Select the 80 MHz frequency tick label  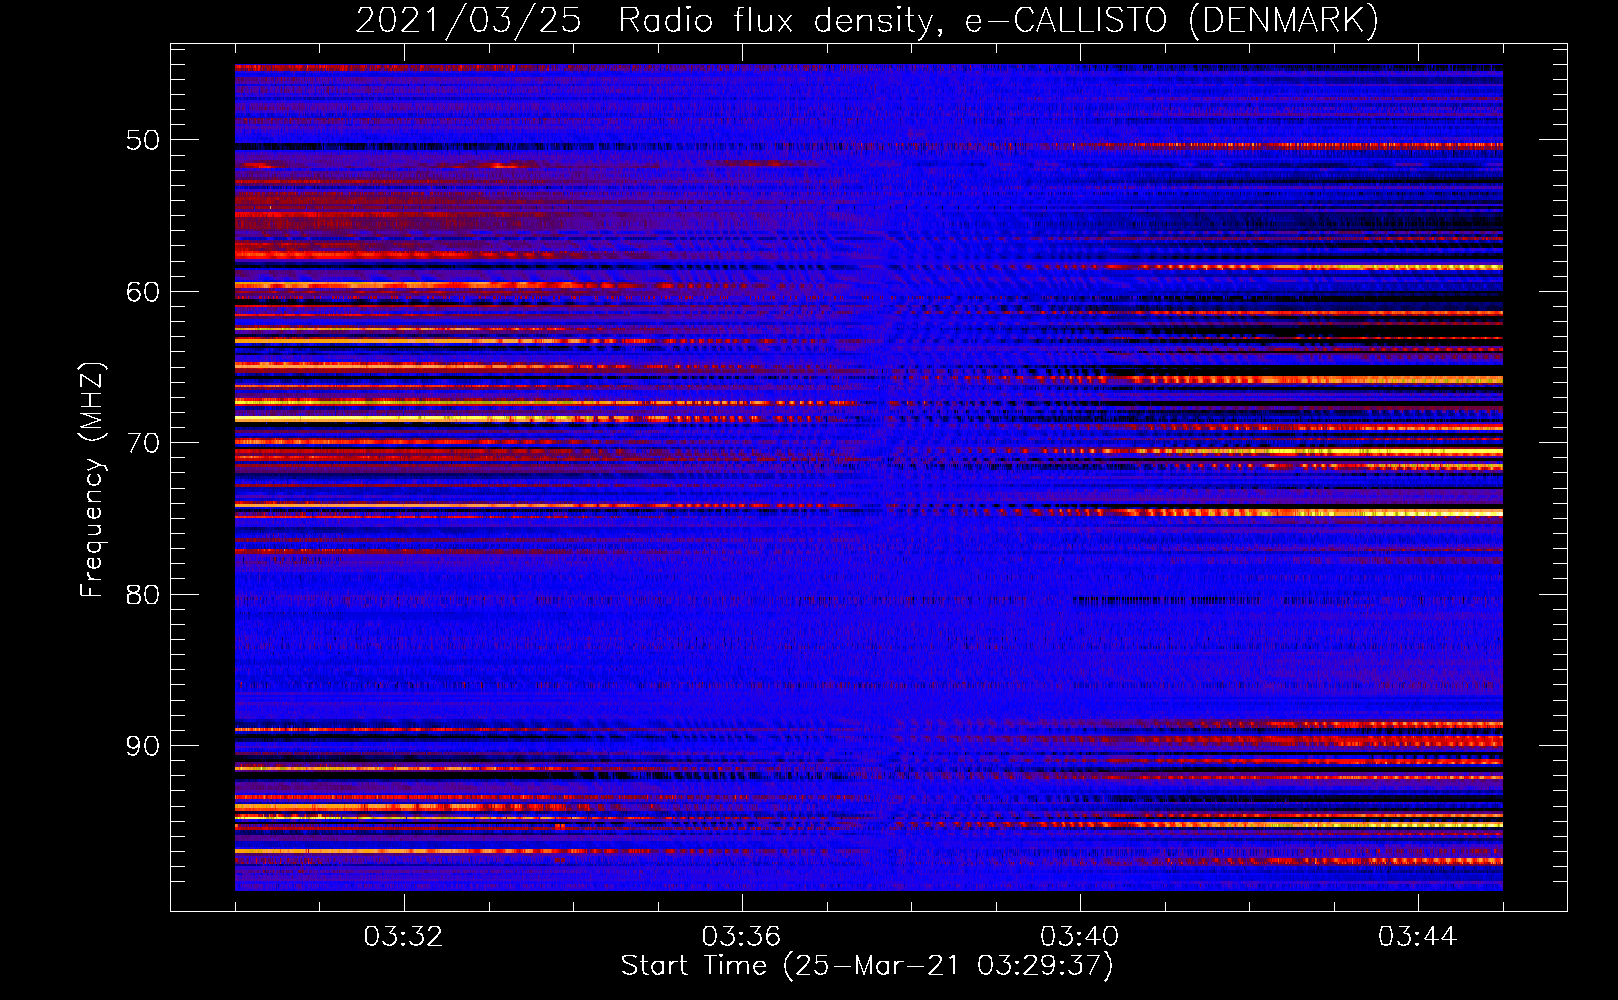(142, 595)
